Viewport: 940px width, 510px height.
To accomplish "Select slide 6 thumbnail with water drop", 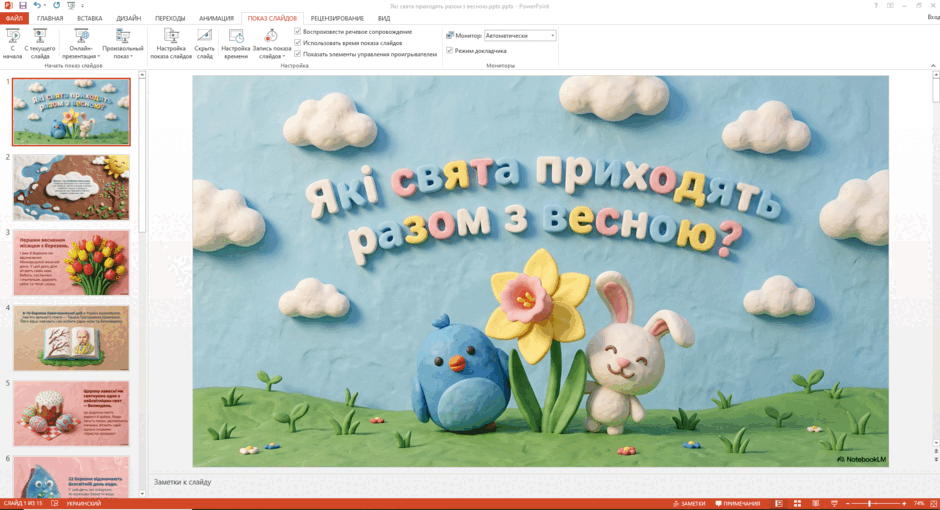I will tap(71, 477).
